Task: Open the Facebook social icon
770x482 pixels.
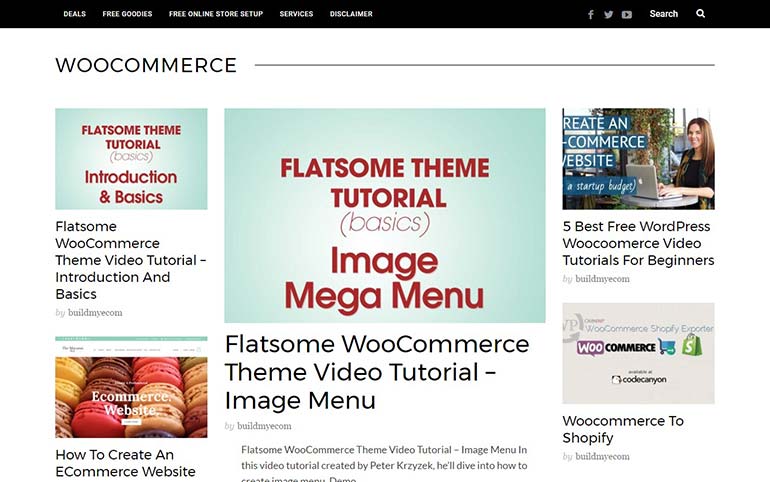Action: click(591, 14)
